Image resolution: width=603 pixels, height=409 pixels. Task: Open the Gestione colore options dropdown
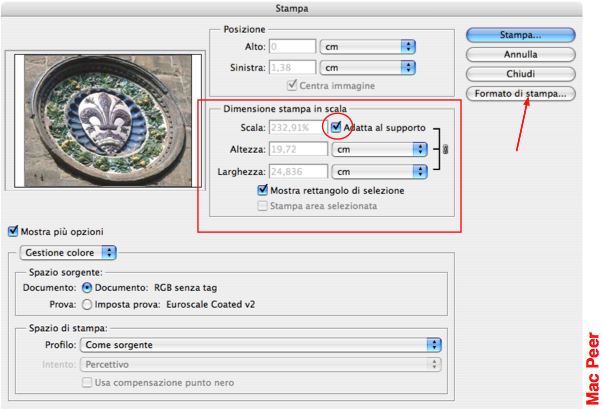[68, 253]
